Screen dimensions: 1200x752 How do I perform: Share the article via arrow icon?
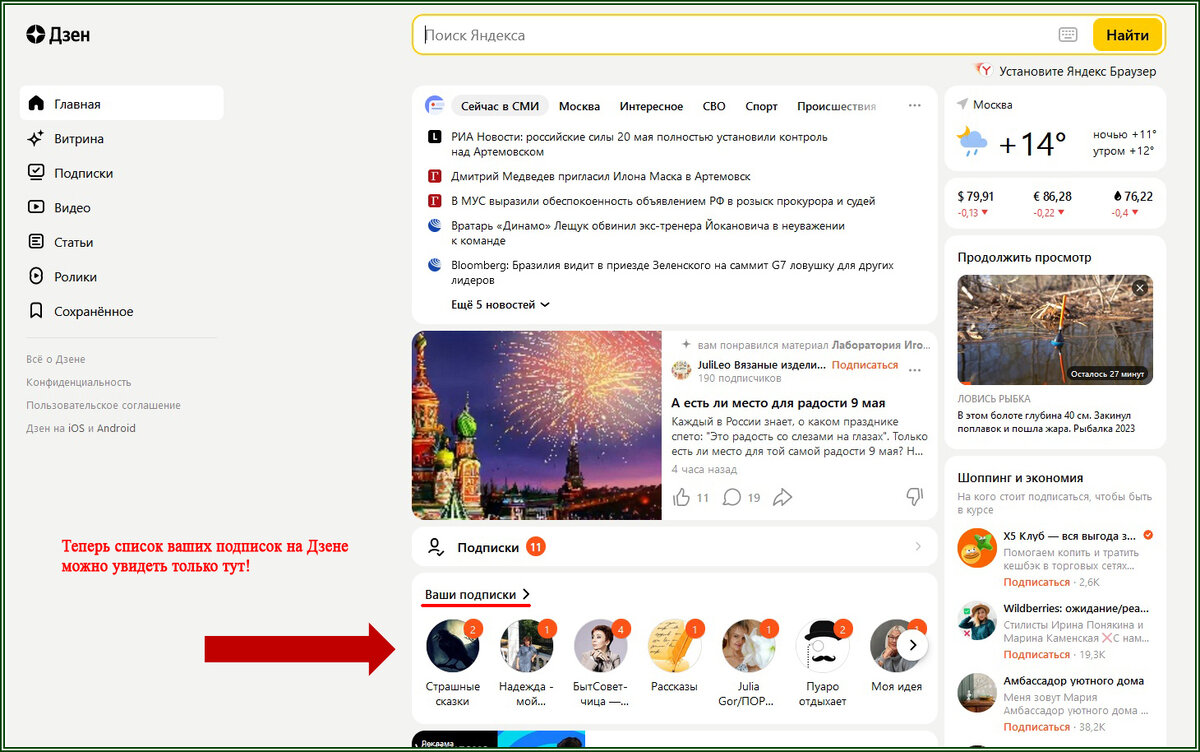[783, 497]
